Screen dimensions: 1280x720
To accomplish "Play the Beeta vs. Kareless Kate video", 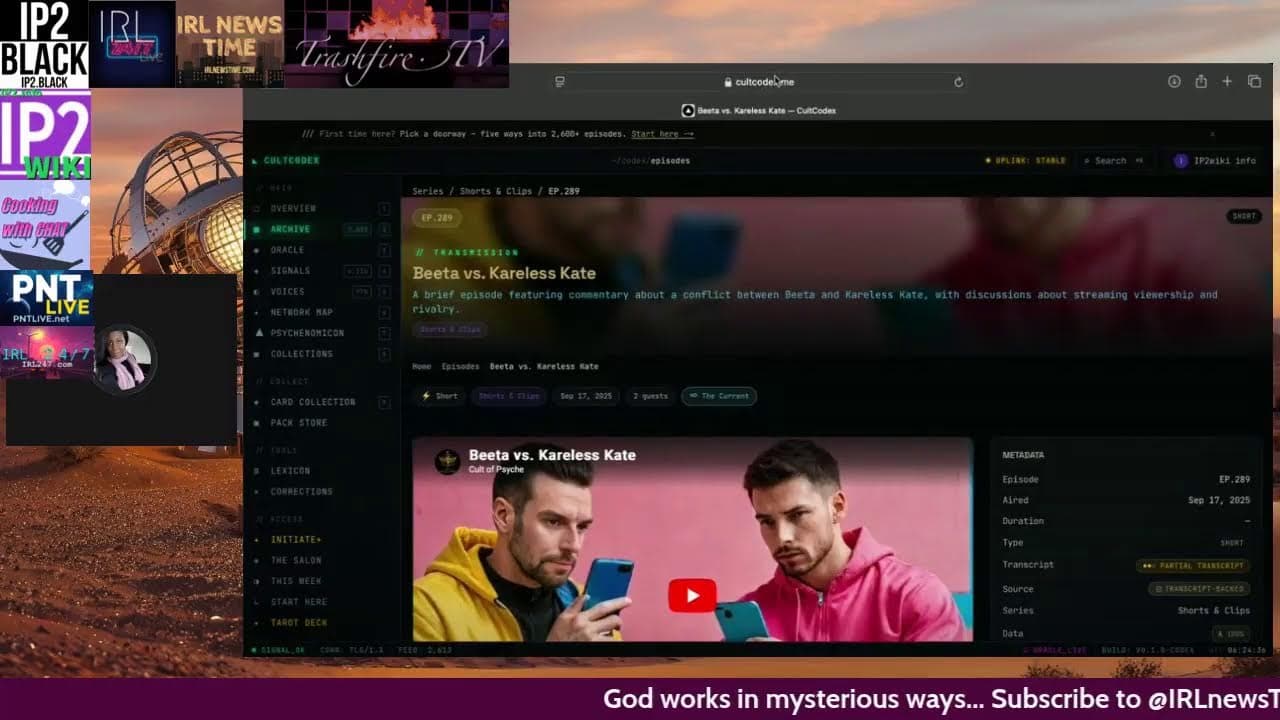I will point(692,595).
